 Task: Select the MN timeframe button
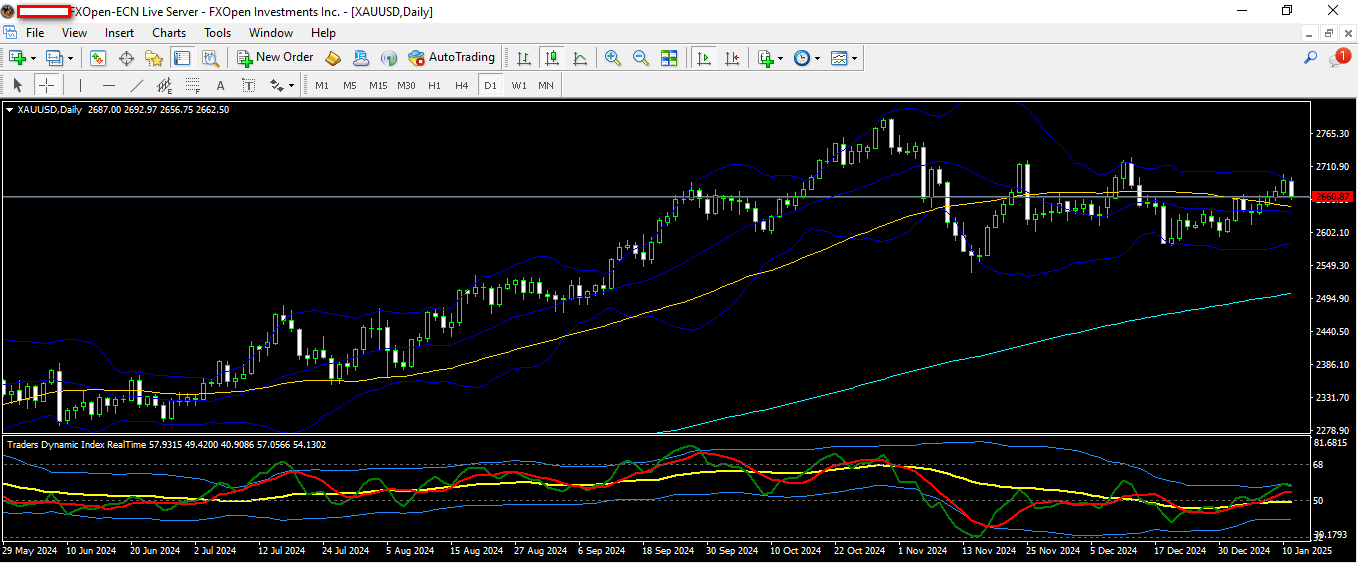pos(546,85)
